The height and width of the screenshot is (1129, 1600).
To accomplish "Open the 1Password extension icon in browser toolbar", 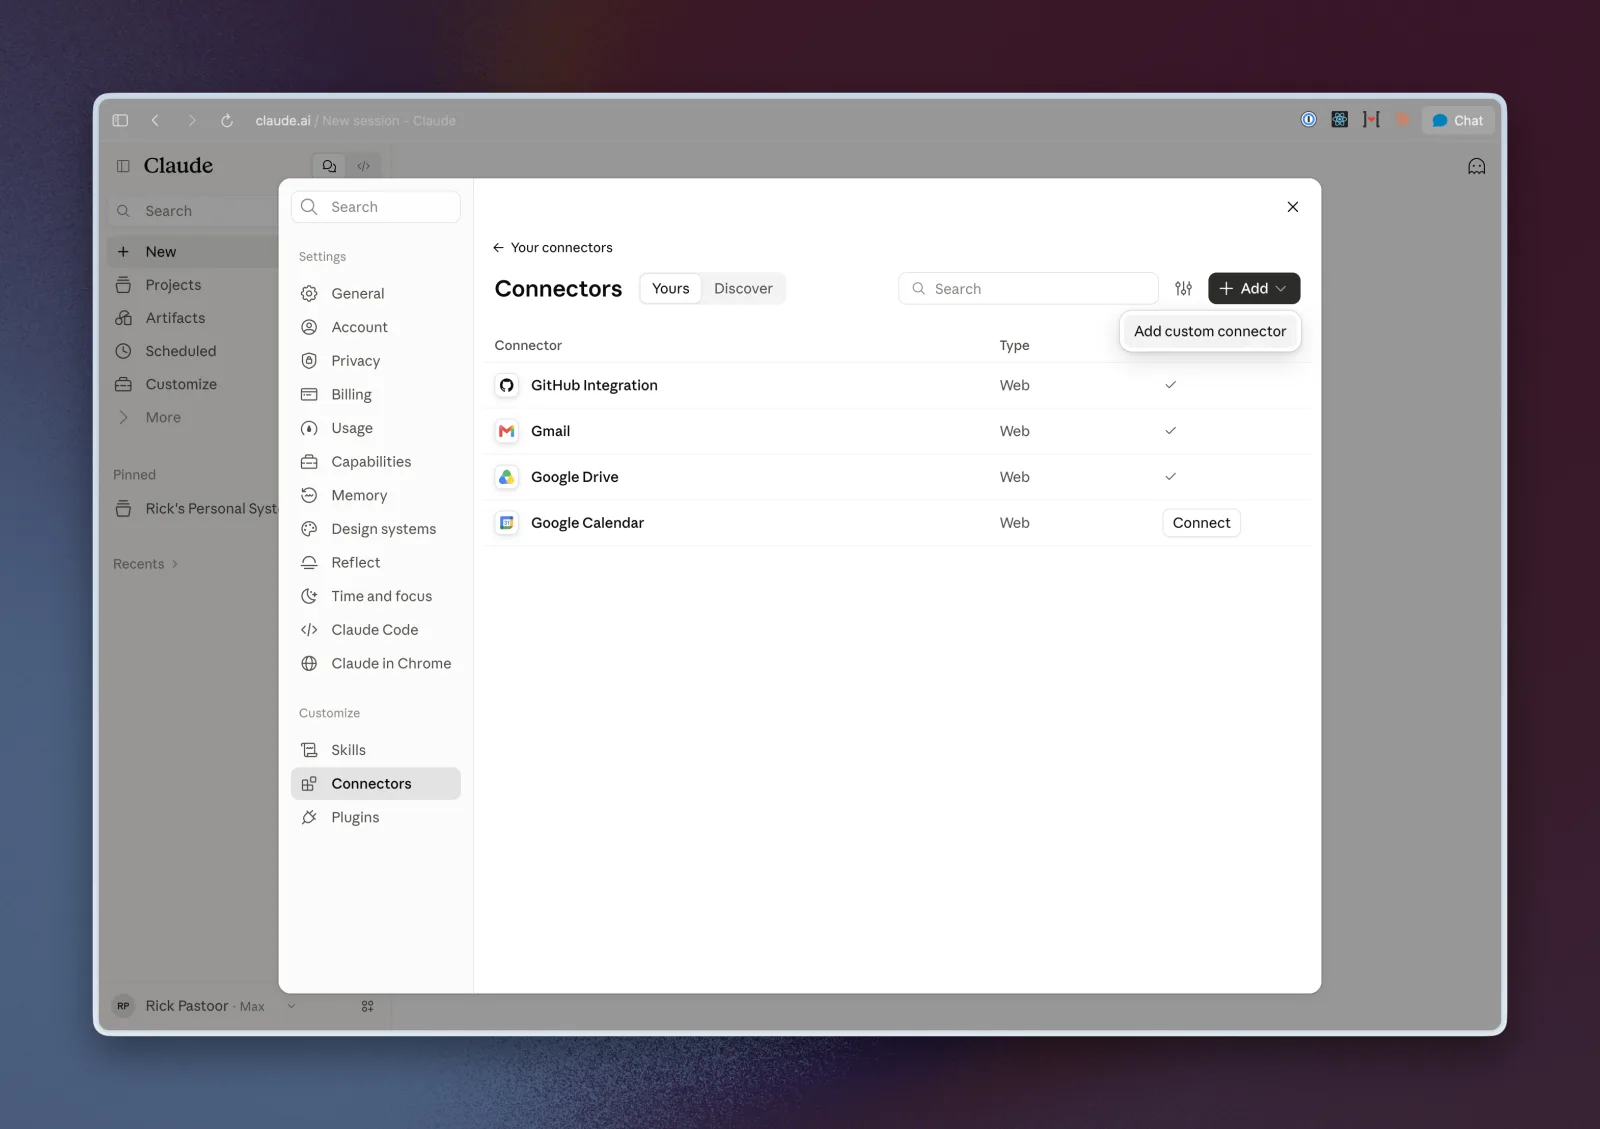I will pos(1308,120).
